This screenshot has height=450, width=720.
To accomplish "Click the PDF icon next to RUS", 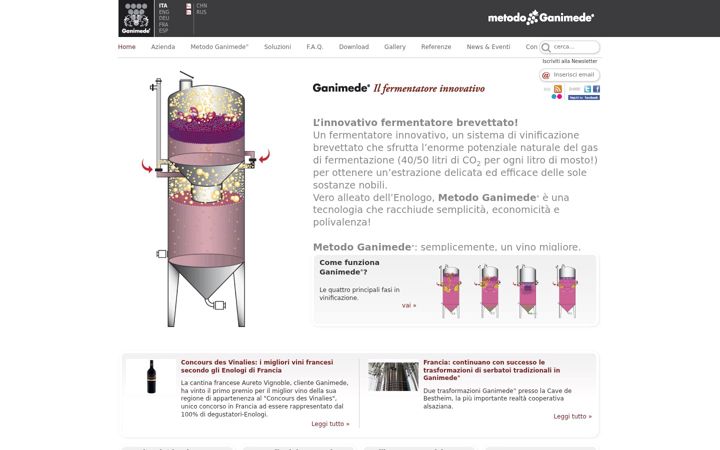I will (189, 12).
